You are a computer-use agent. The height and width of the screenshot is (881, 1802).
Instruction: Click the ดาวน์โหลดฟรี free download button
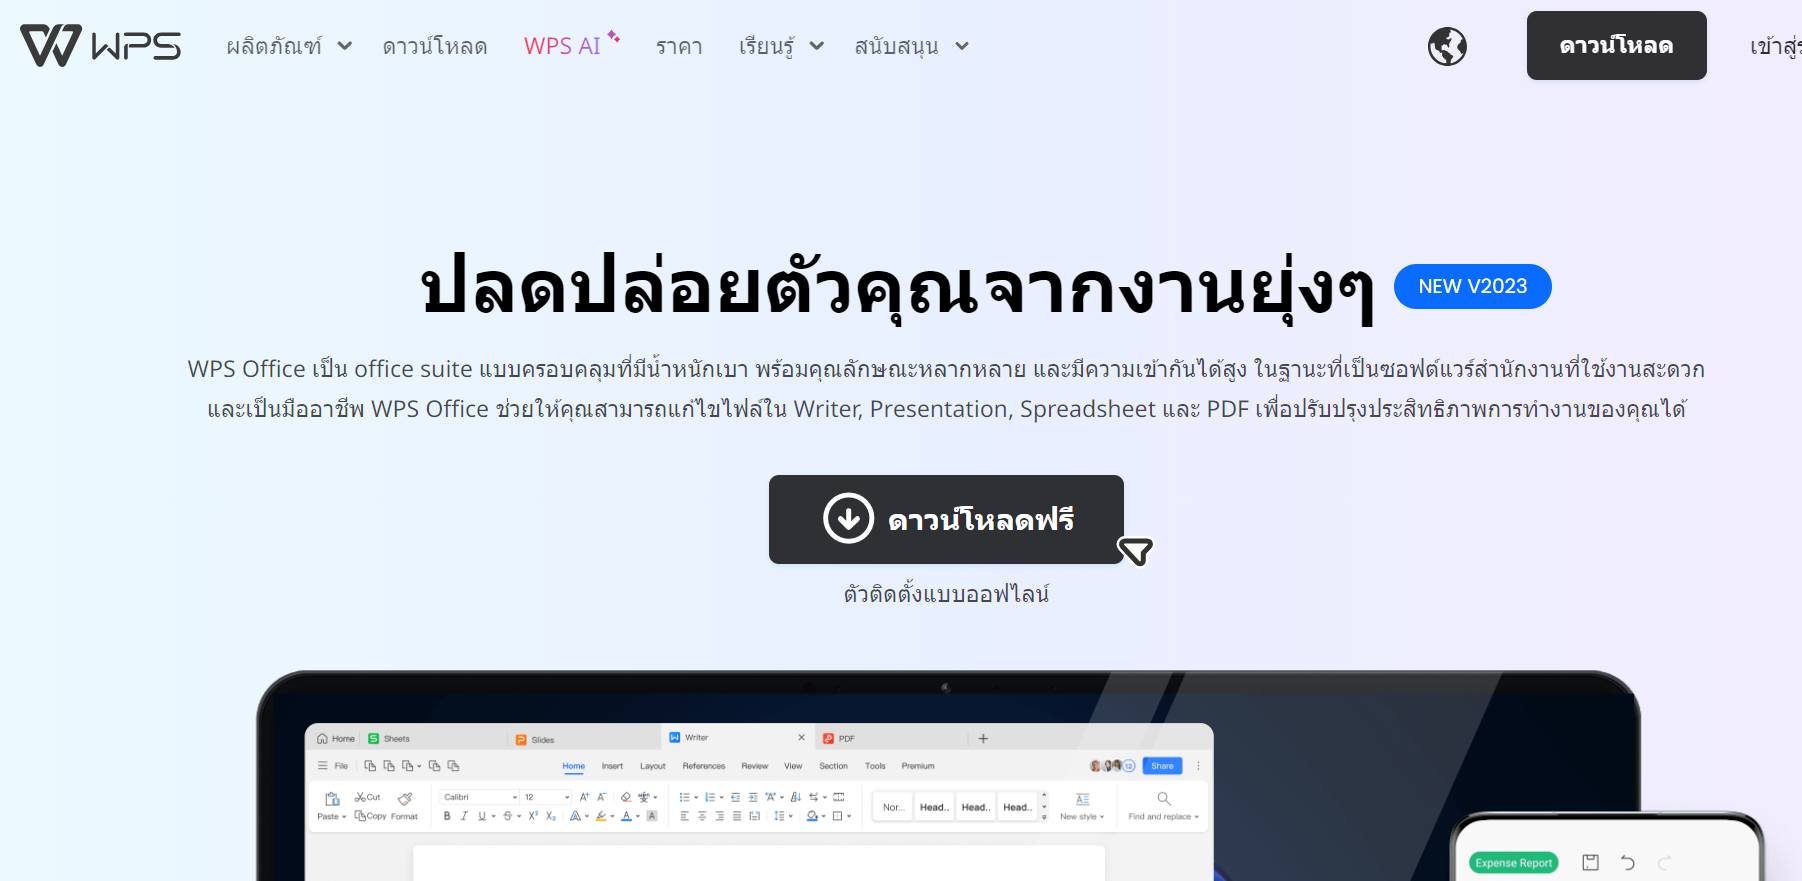pyautogui.click(x=946, y=519)
